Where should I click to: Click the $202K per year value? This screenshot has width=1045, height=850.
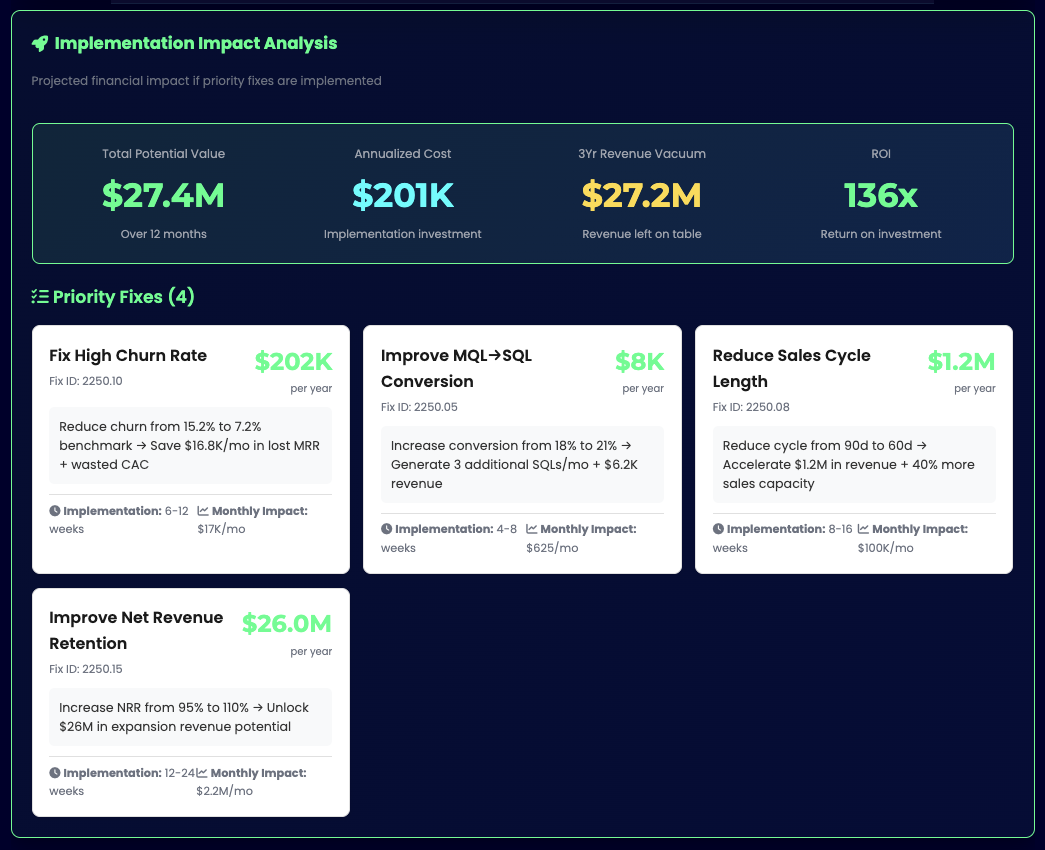(x=294, y=360)
